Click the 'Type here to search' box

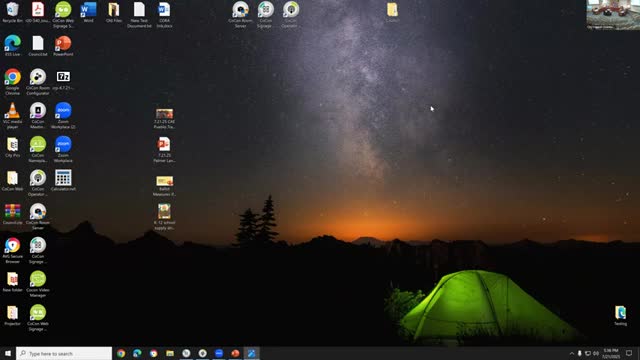(x=64, y=353)
